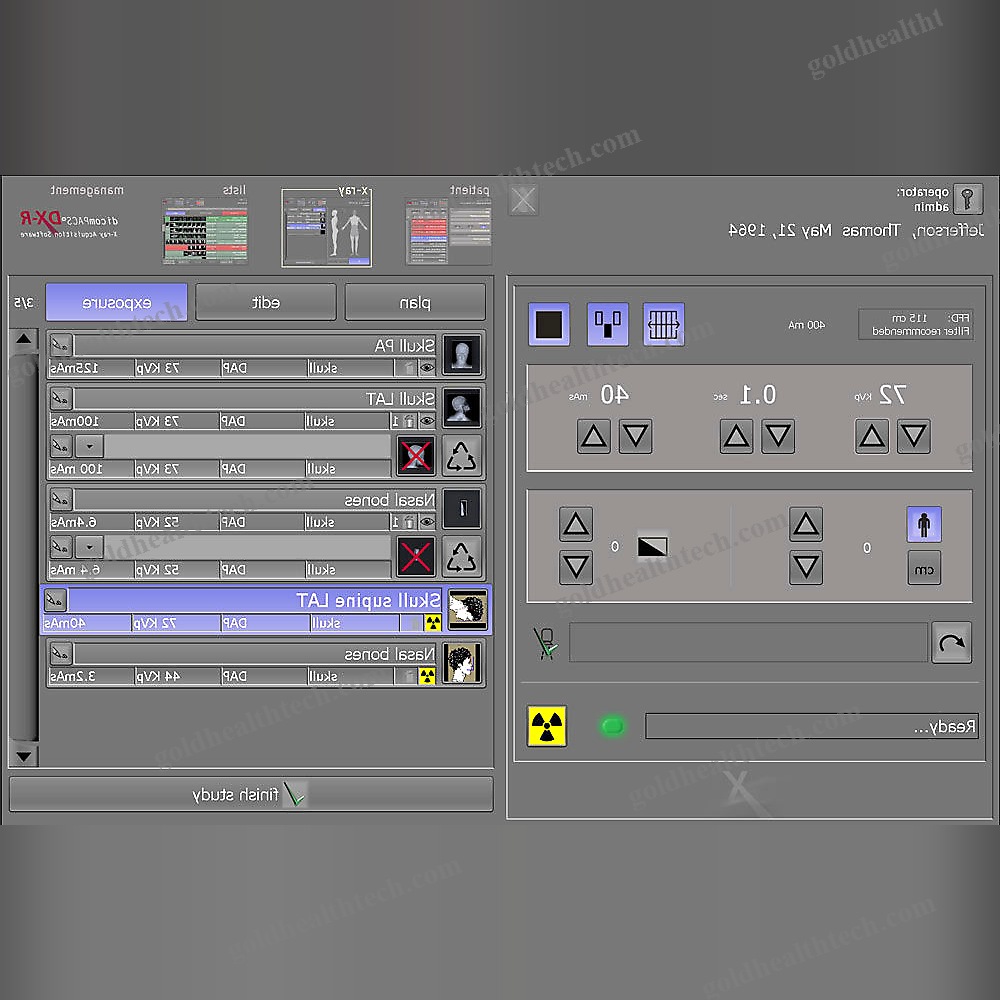The height and width of the screenshot is (1000, 1000).
Task: Click pencil icon on rejected 6.4 mAs row
Action: (61, 547)
